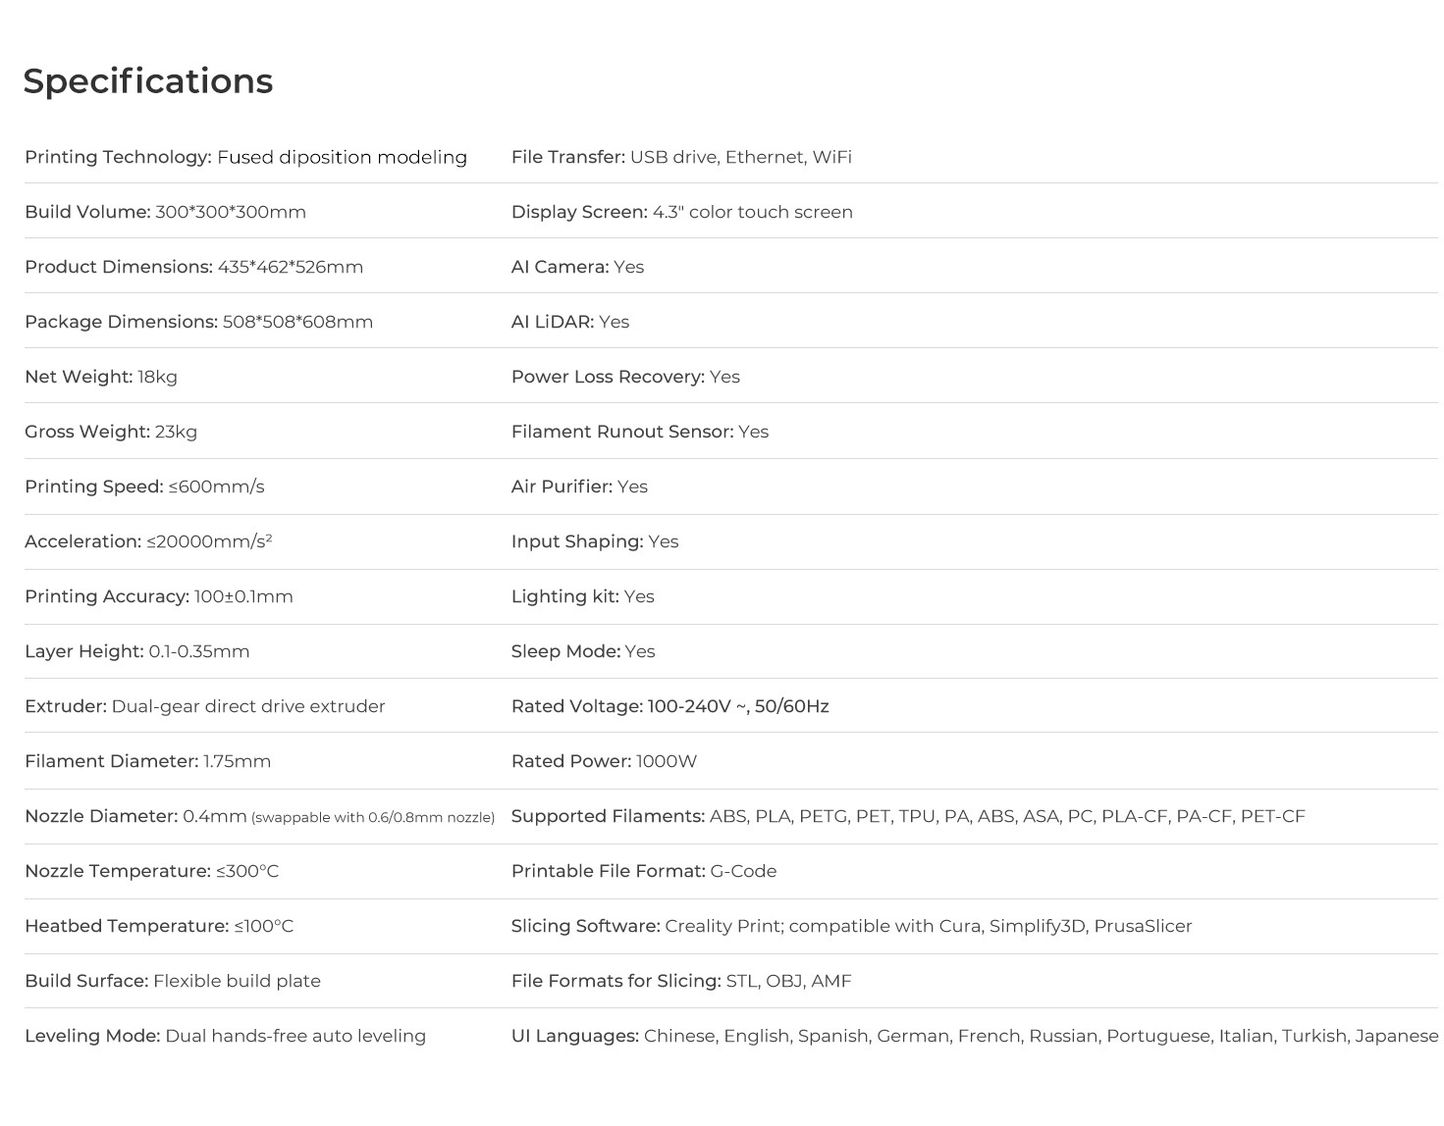Click the Display Screen specification
This screenshot has height=1126, width=1444.
[681, 212]
